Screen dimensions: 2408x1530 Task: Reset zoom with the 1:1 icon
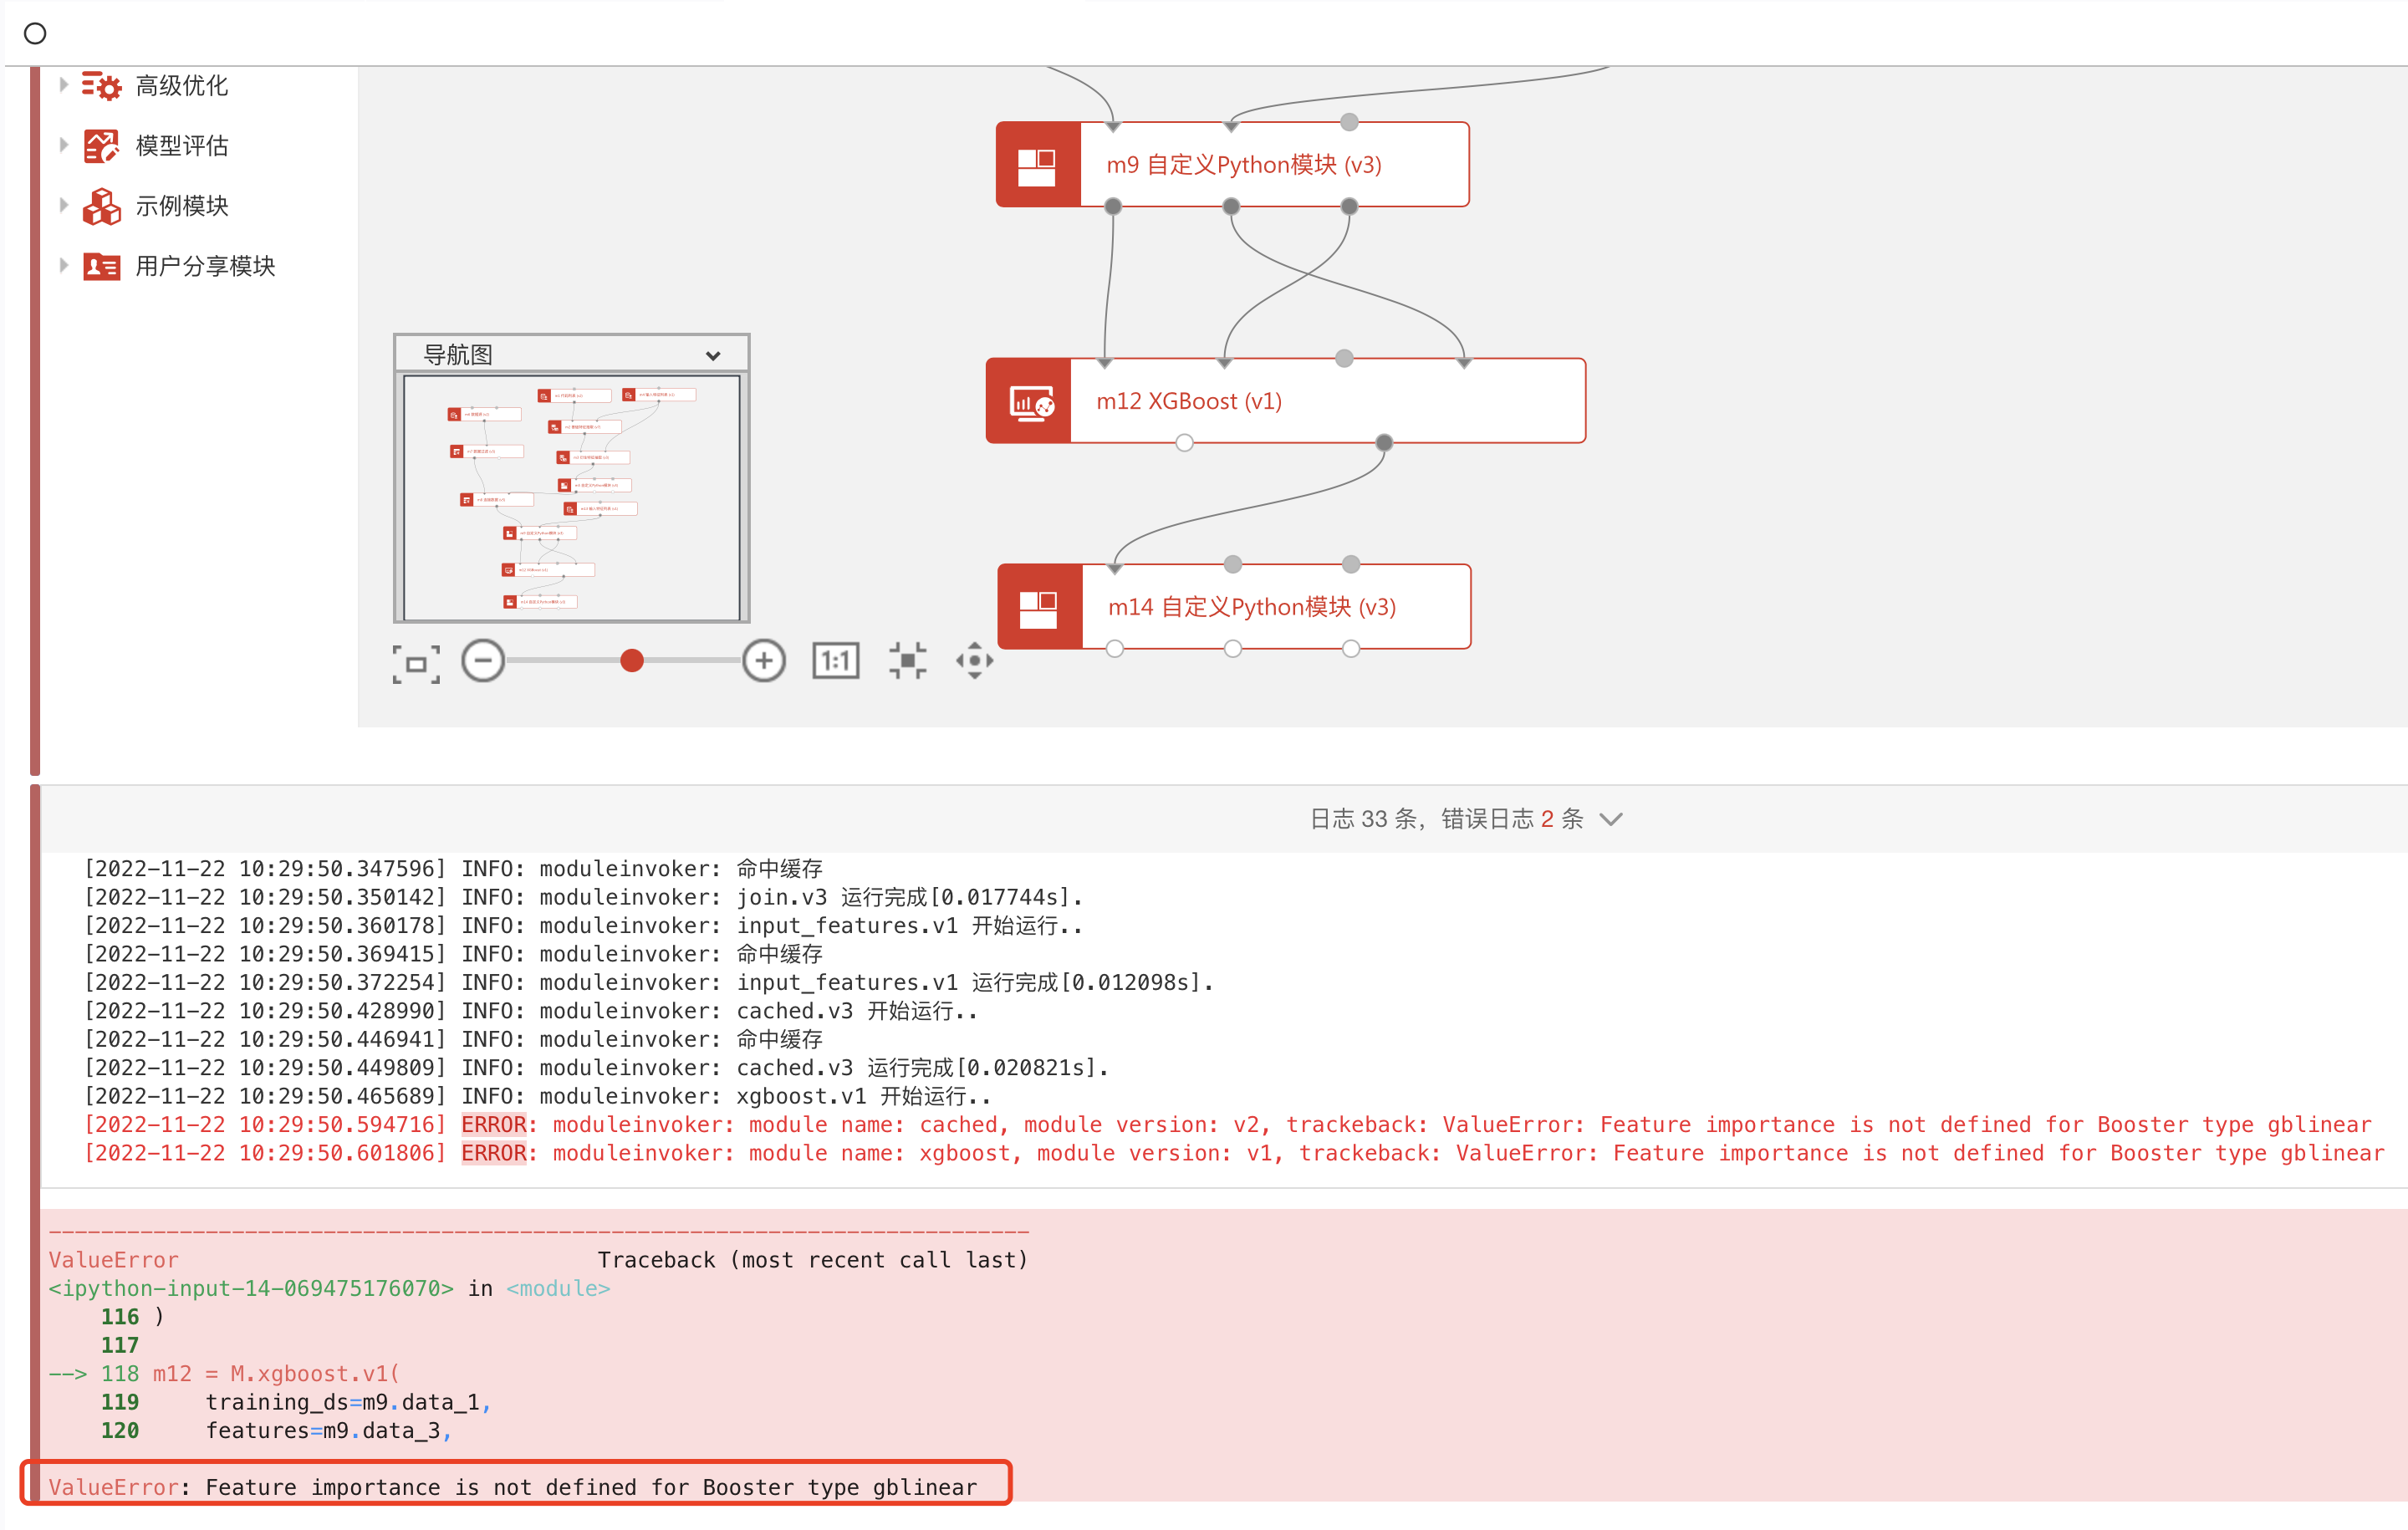click(836, 661)
